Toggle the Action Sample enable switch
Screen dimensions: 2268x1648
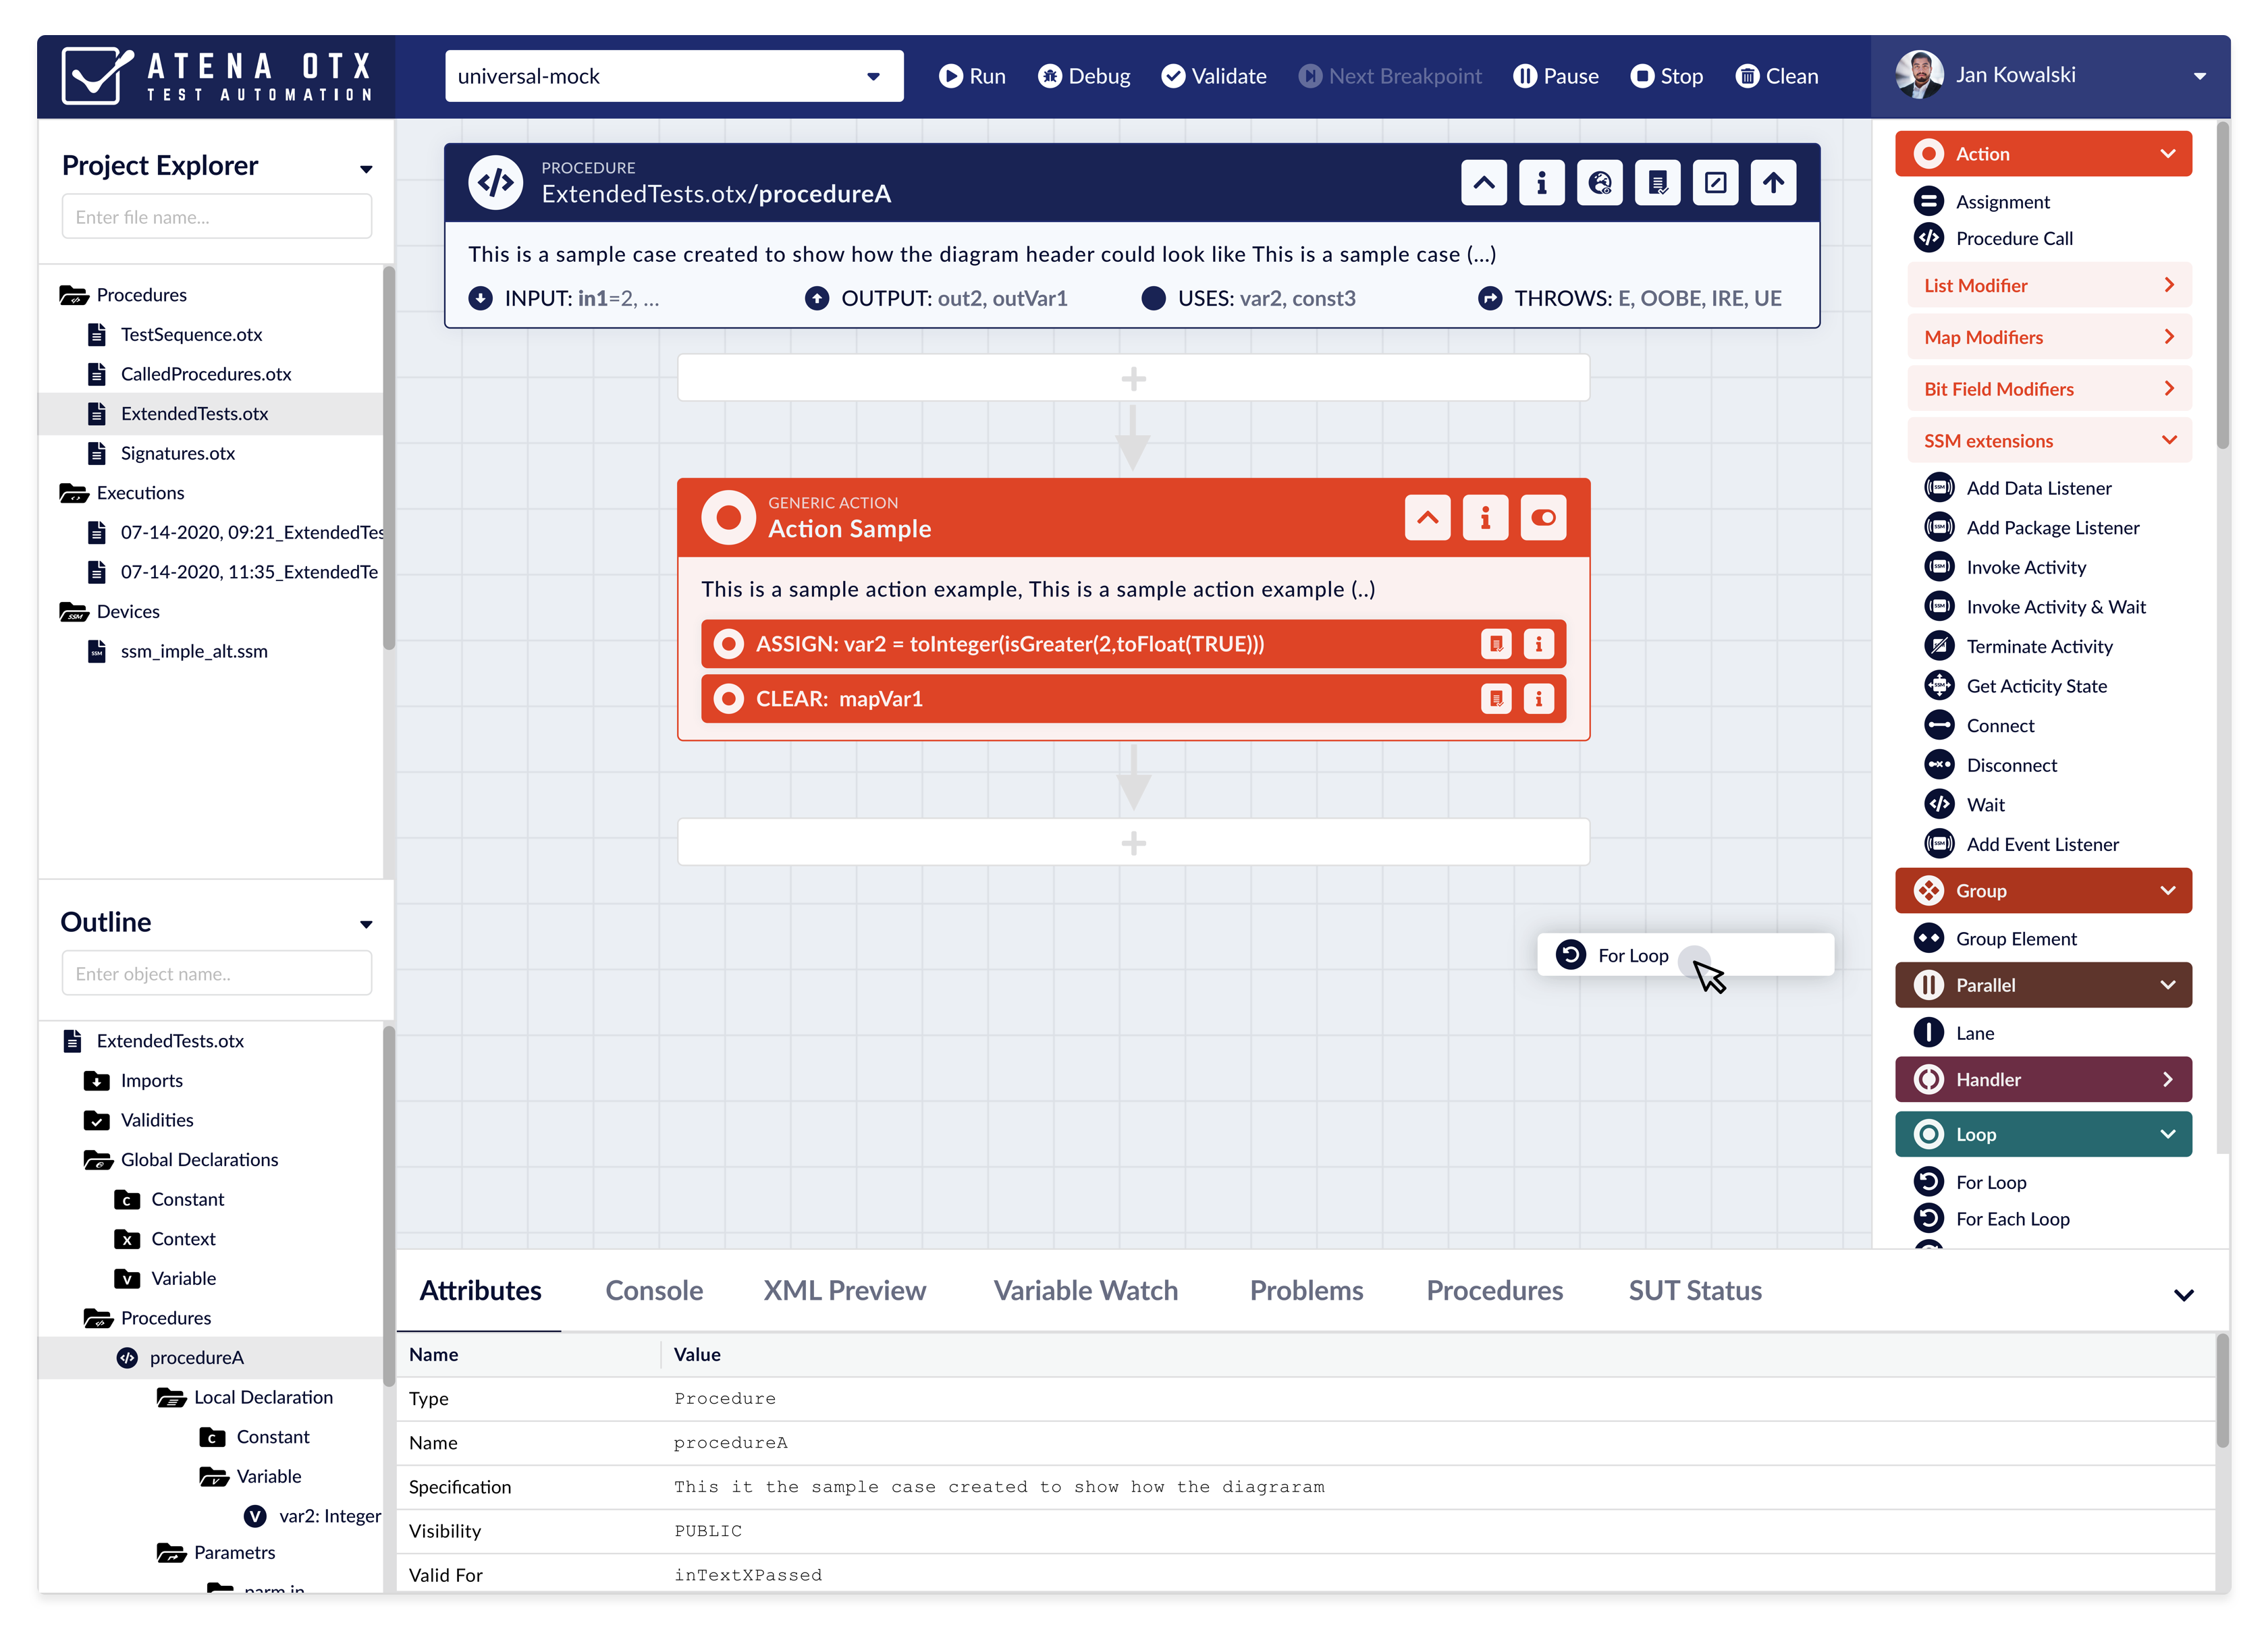click(x=1543, y=518)
